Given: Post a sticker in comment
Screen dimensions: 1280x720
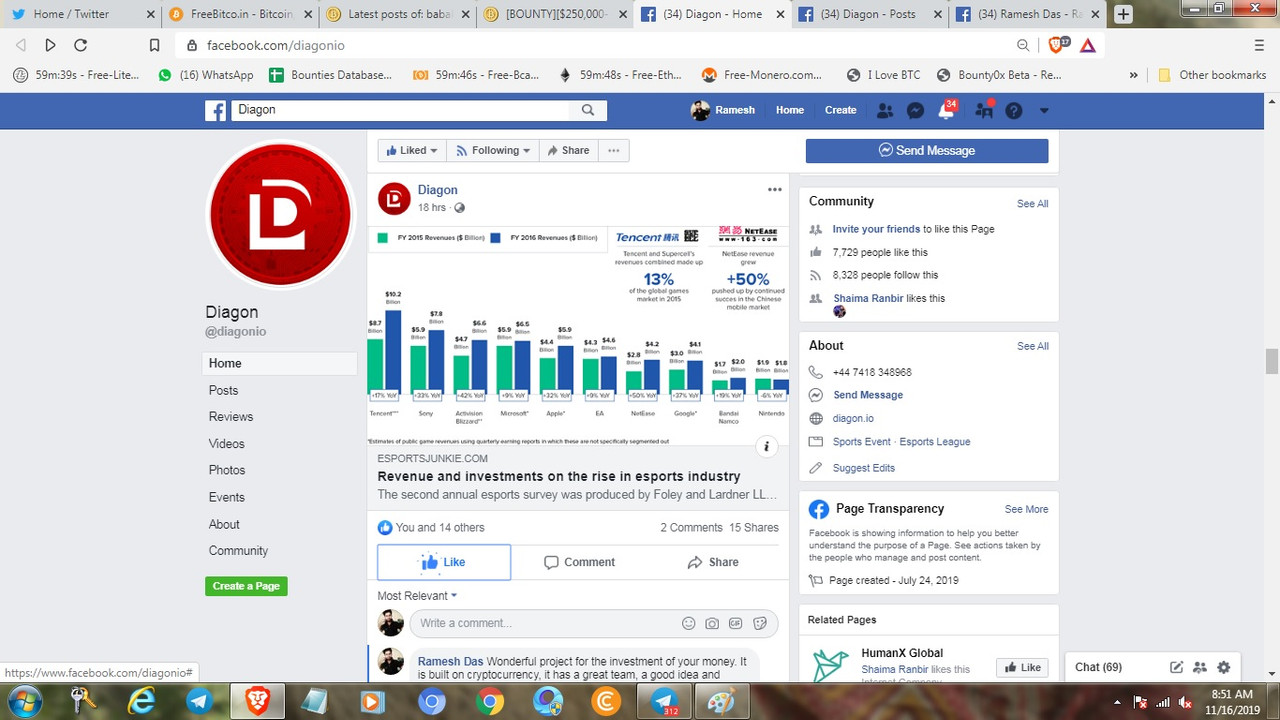Looking at the screenshot, I should coord(760,623).
